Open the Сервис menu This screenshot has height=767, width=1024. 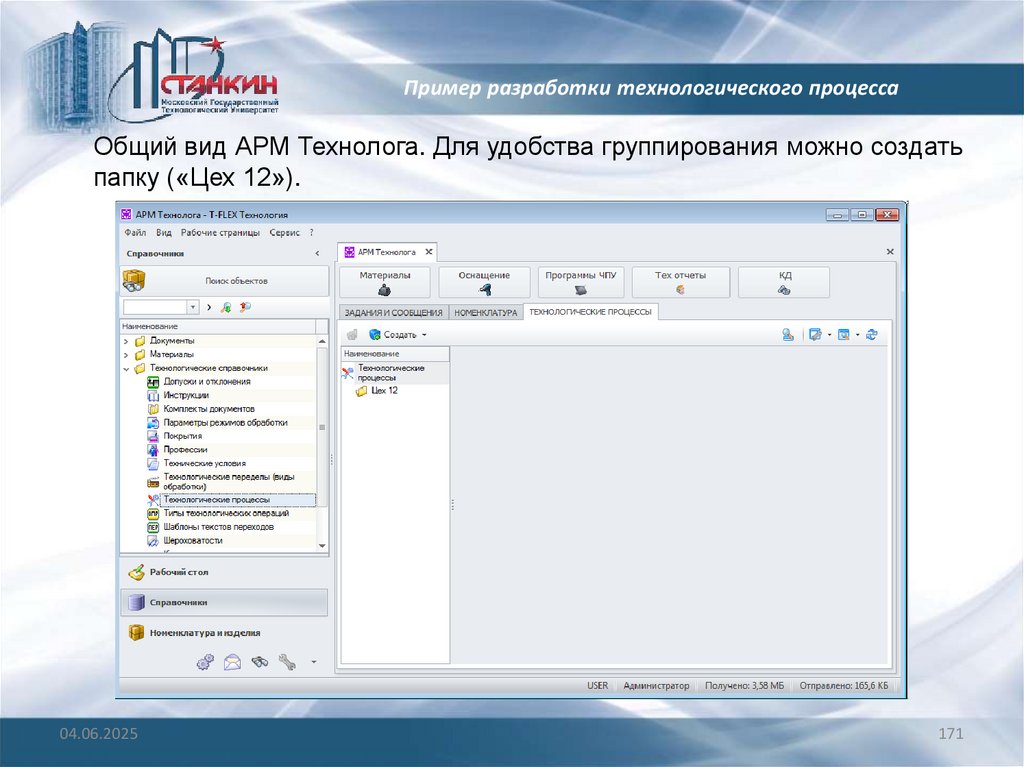click(x=285, y=233)
